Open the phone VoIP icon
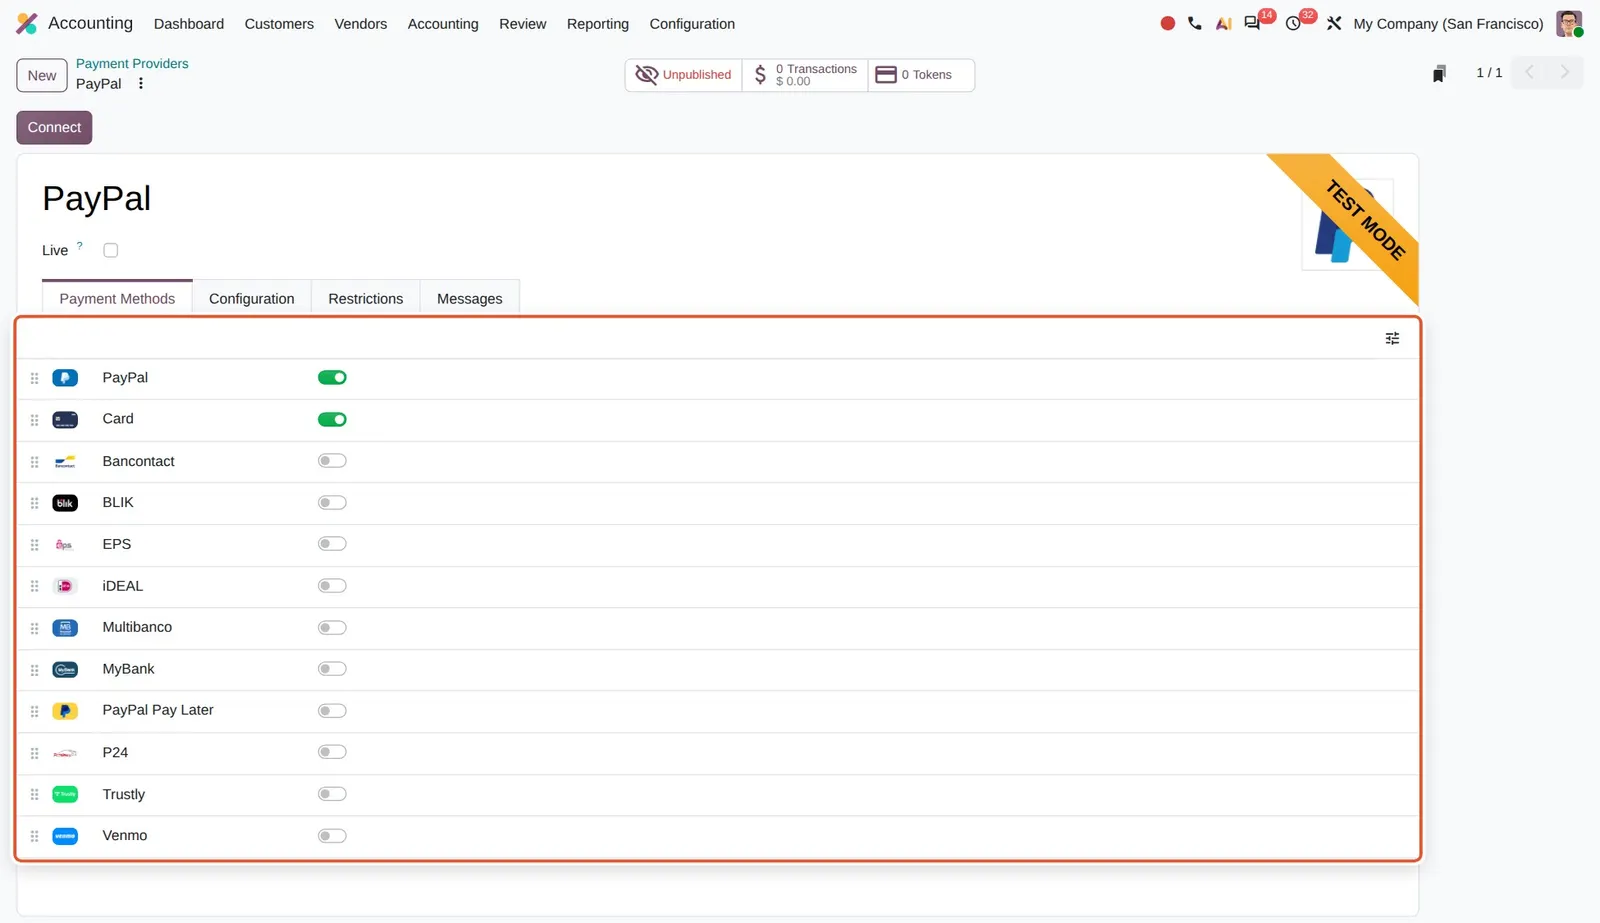Screen dimensions: 1600x923 1195,23
